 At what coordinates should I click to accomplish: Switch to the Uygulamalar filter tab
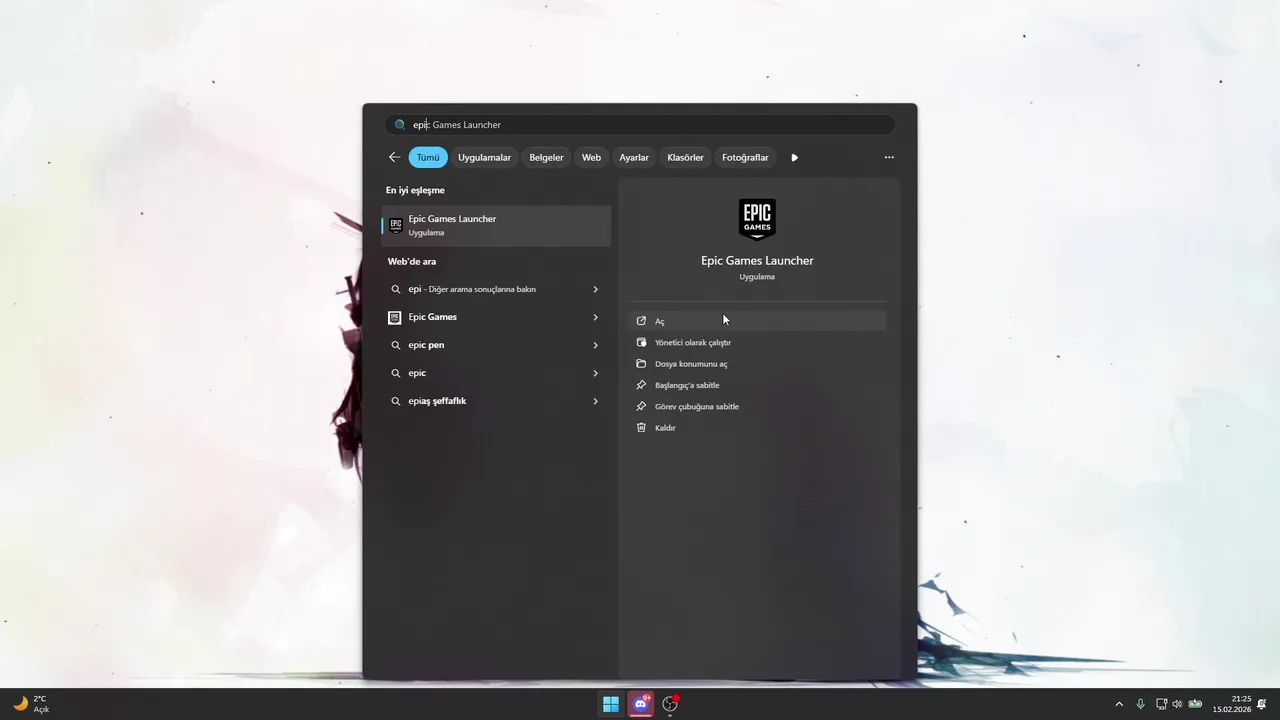(x=484, y=157)
